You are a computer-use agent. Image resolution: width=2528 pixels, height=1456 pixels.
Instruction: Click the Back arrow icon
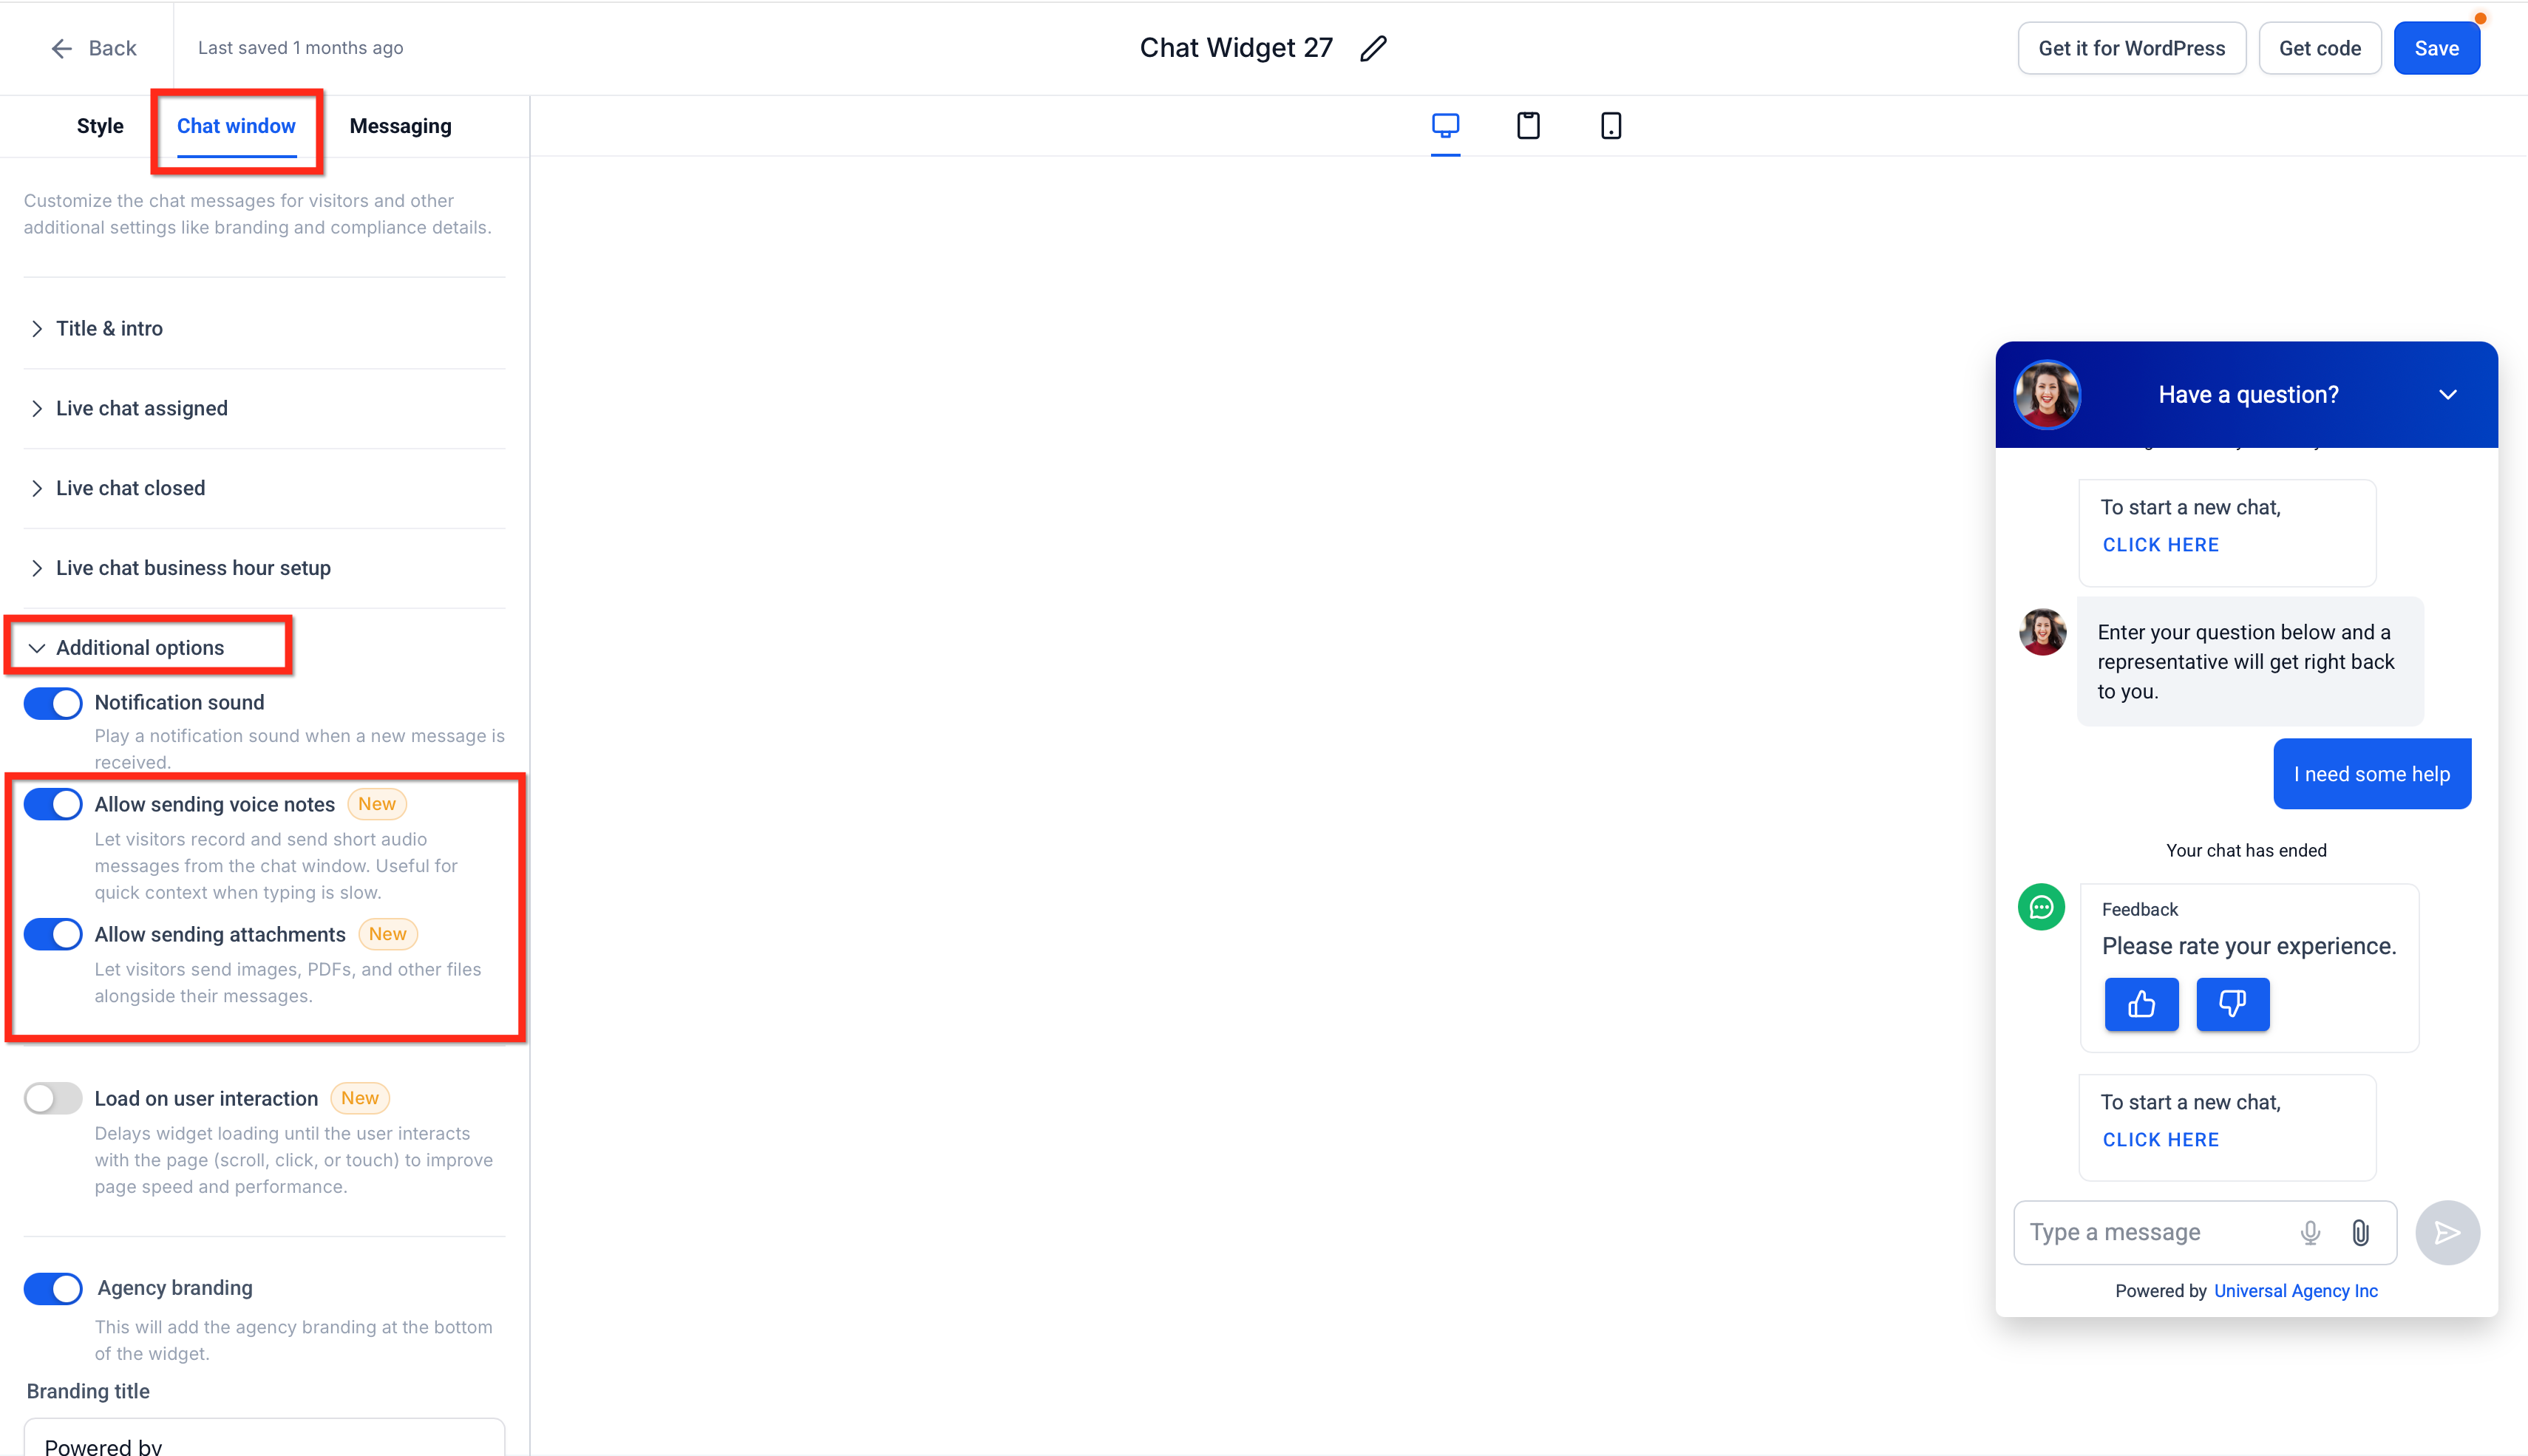(x=62, y=48)
